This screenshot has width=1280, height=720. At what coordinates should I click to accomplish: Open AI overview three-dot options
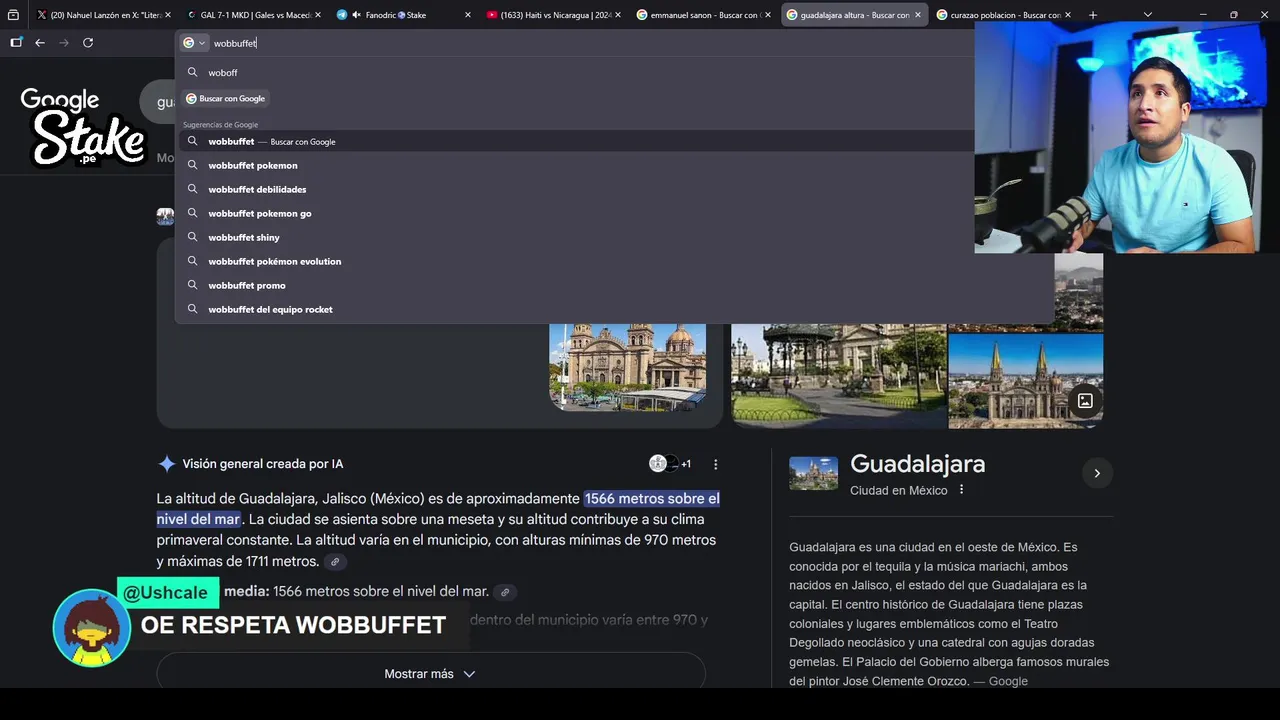[x=715, y=464]
